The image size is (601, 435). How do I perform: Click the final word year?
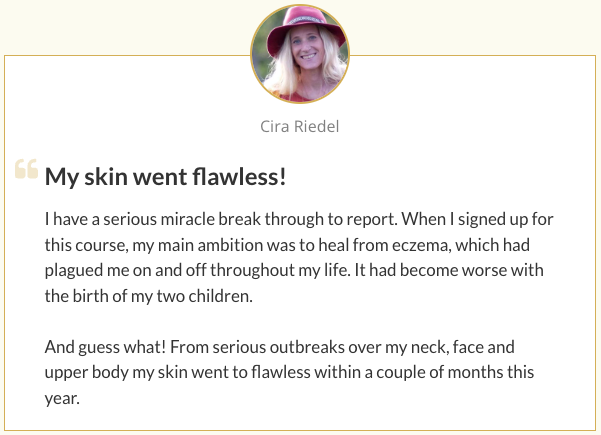coord(63,400)
